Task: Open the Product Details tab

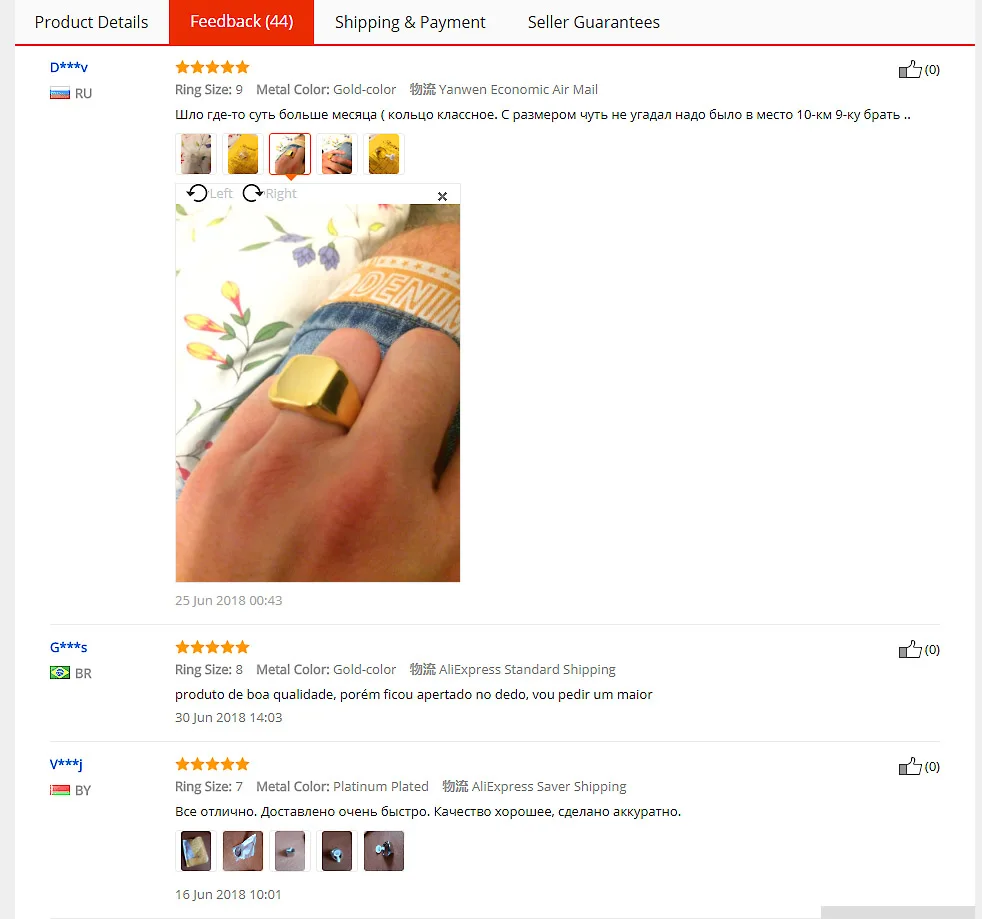Action: (91, 23)
